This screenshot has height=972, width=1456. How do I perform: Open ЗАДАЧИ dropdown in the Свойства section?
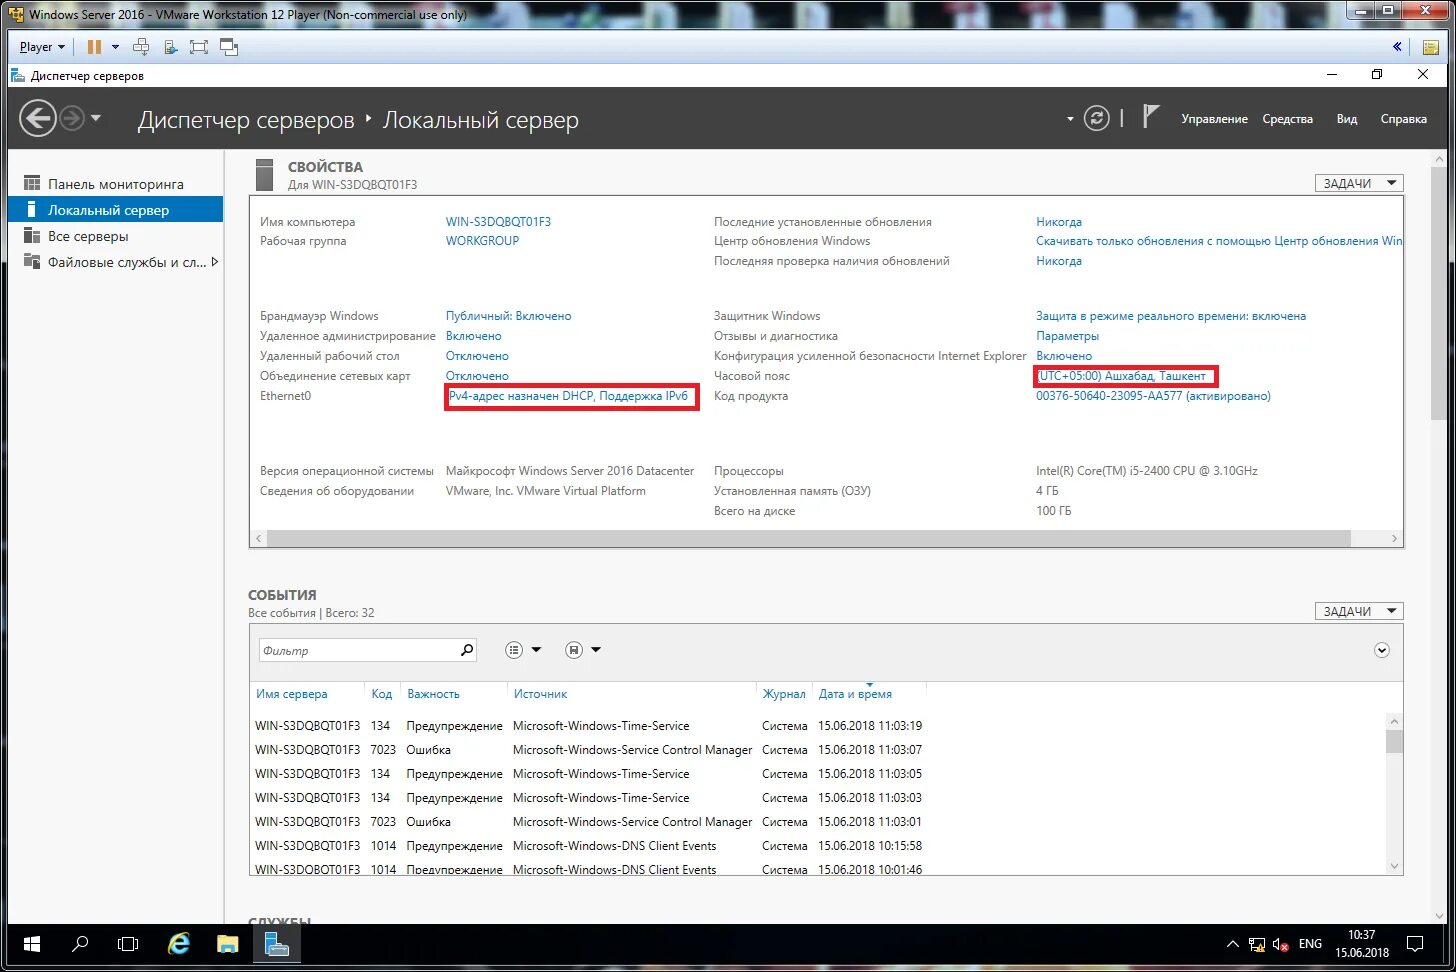click(x=1359, y=183)
